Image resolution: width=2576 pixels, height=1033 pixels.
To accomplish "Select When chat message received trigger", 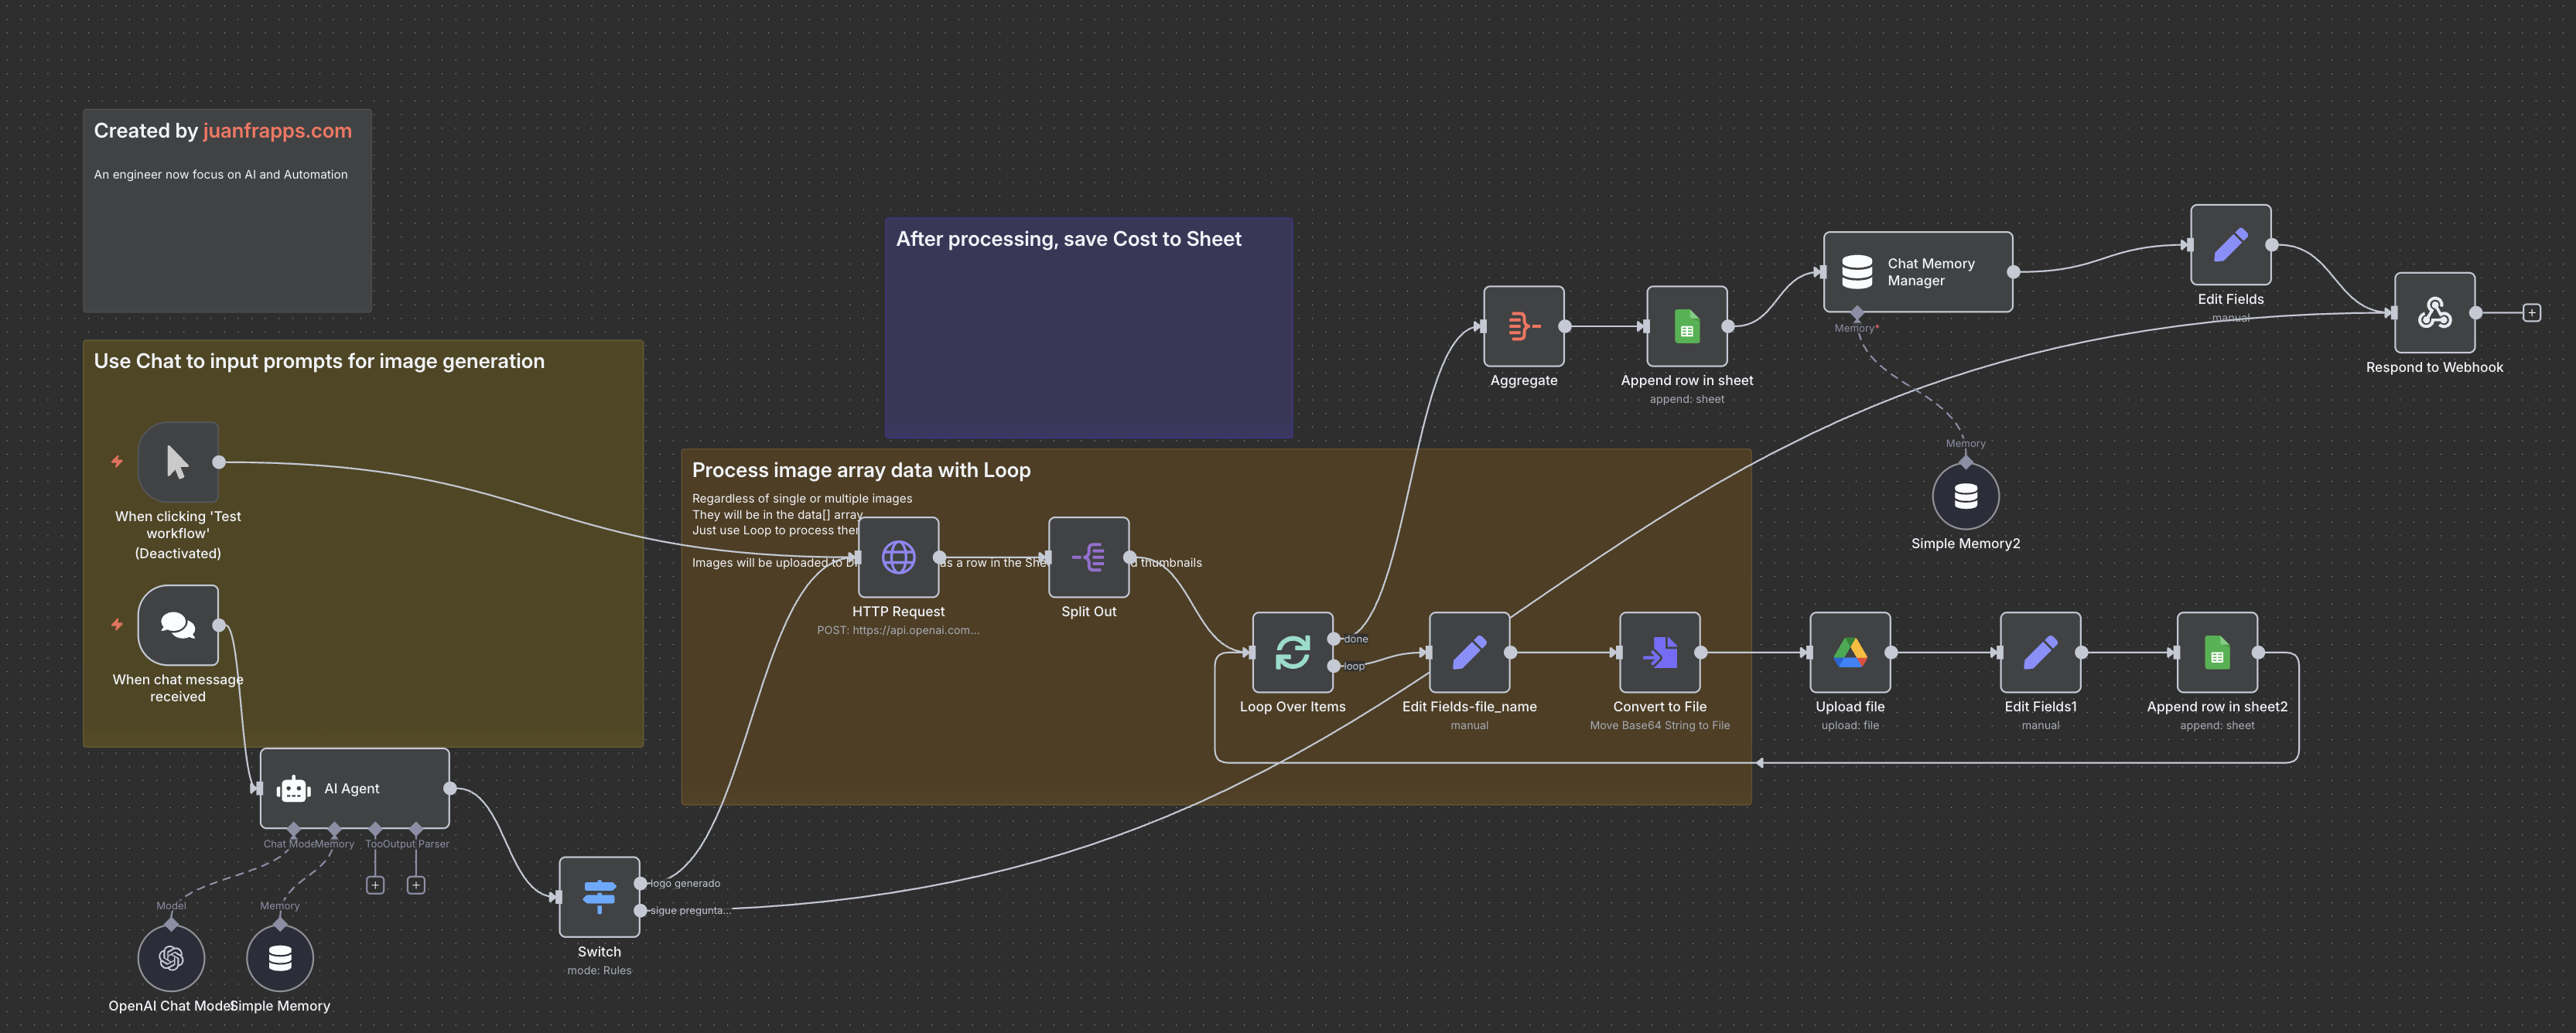I will [178, 625].
